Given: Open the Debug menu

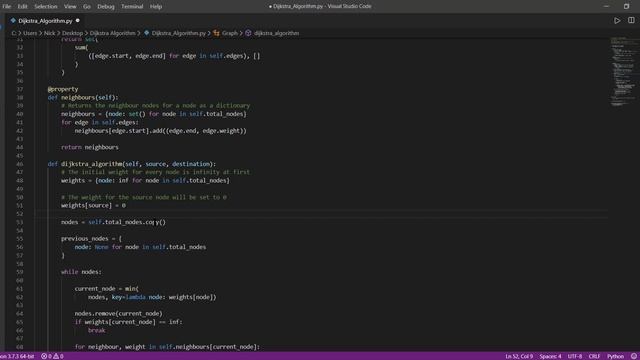Looking at the screenshot, I should 106,7.
